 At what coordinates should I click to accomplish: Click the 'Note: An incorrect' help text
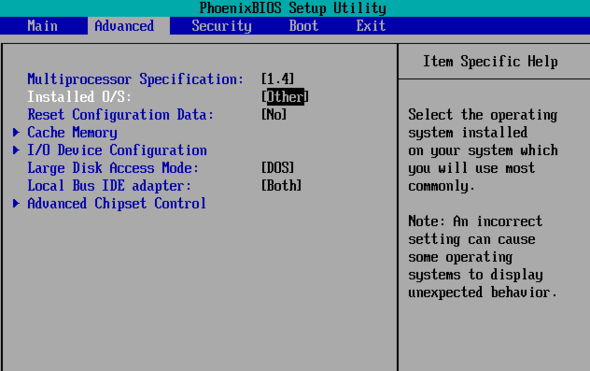click(x=475, y=221)
